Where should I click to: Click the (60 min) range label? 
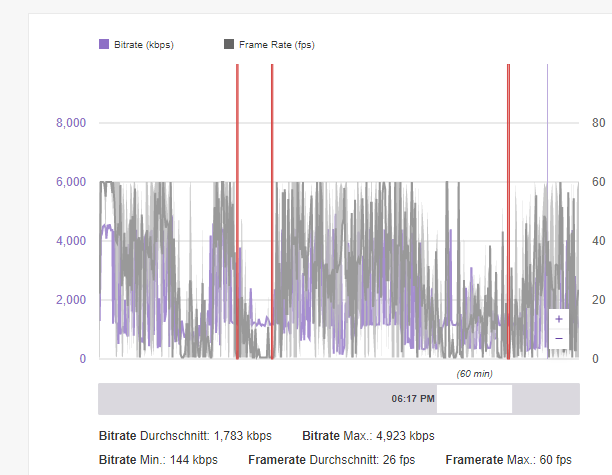coord(474,373)
